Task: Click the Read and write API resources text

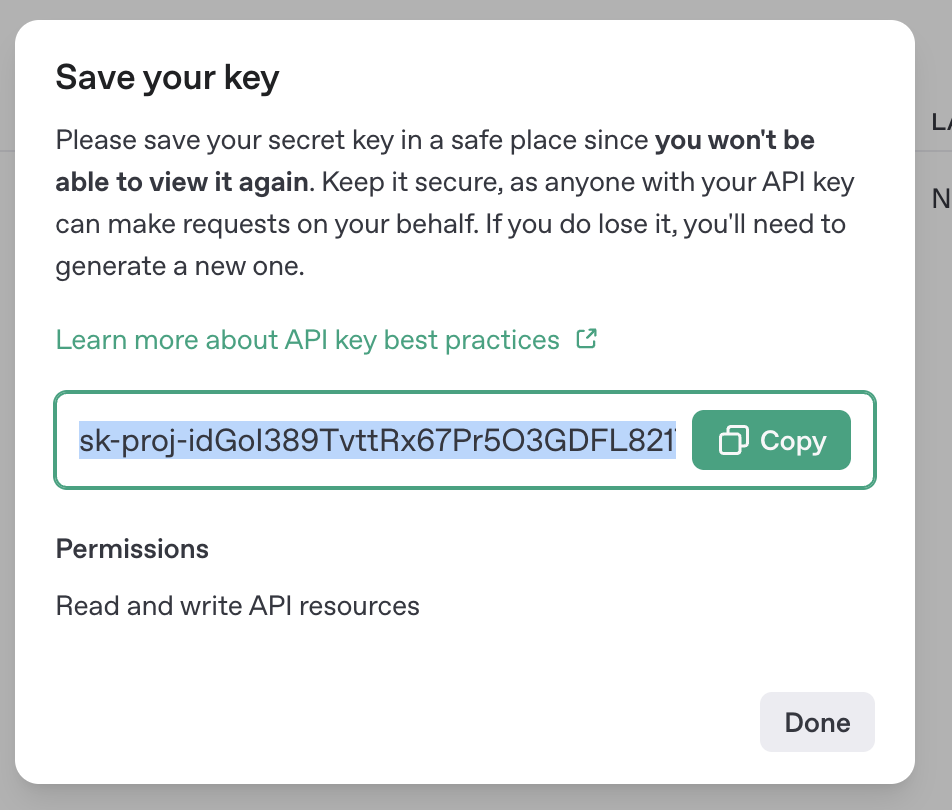Action: [x=237, y=606]
